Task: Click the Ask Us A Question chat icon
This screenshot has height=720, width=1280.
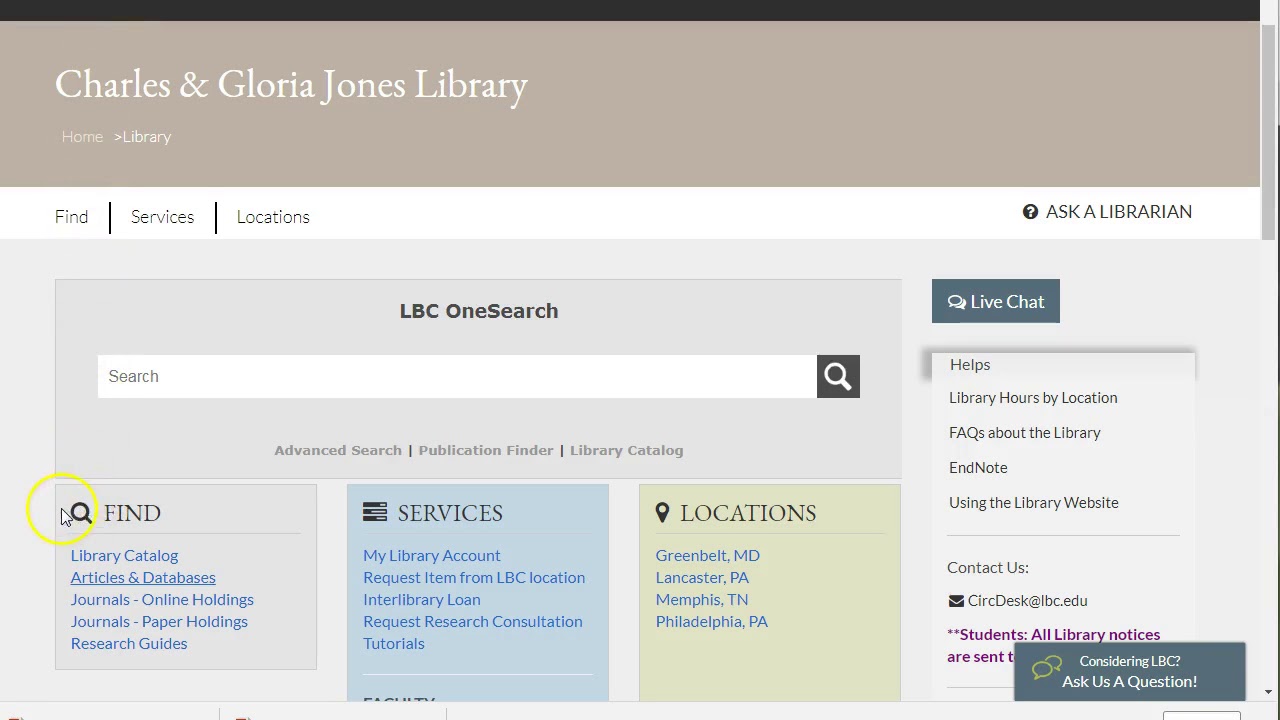Action: tap(1047, 669)
